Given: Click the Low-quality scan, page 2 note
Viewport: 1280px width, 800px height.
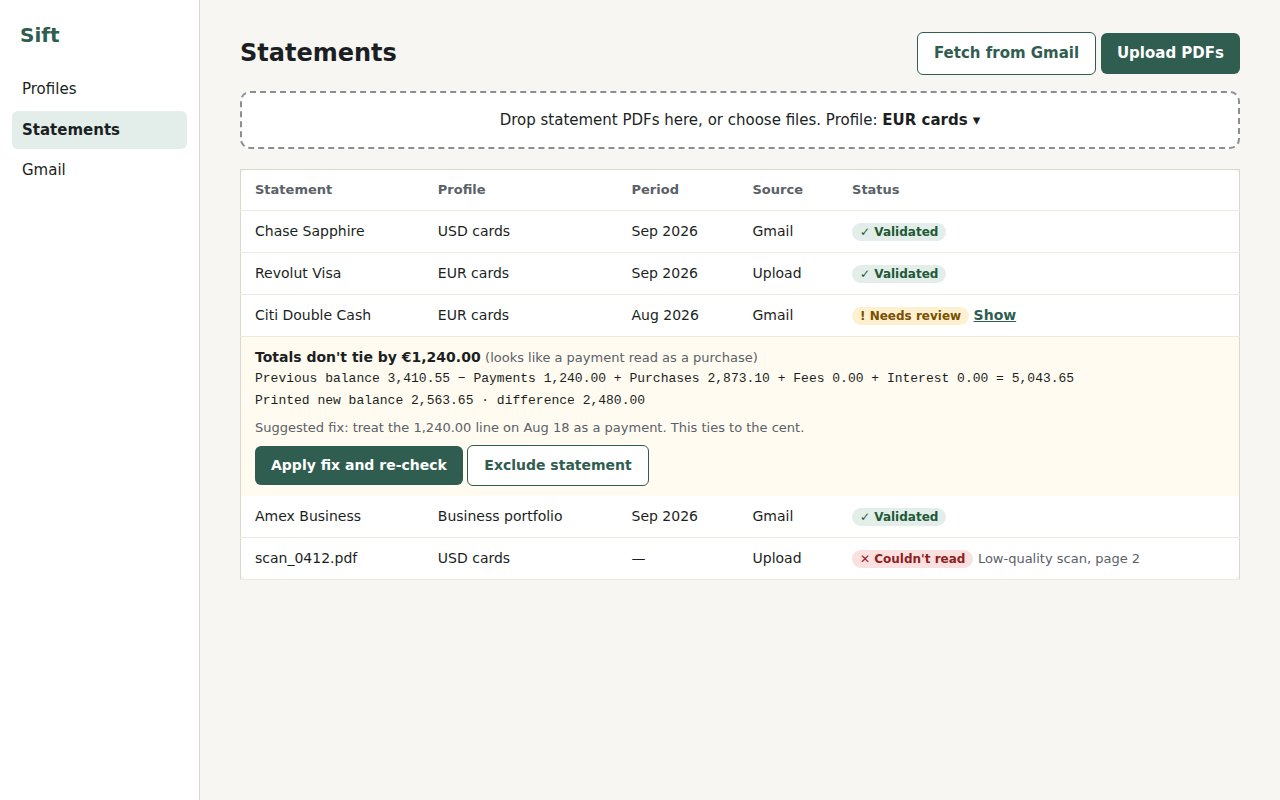Looking at the screenshot, I should pos(1059,559).
